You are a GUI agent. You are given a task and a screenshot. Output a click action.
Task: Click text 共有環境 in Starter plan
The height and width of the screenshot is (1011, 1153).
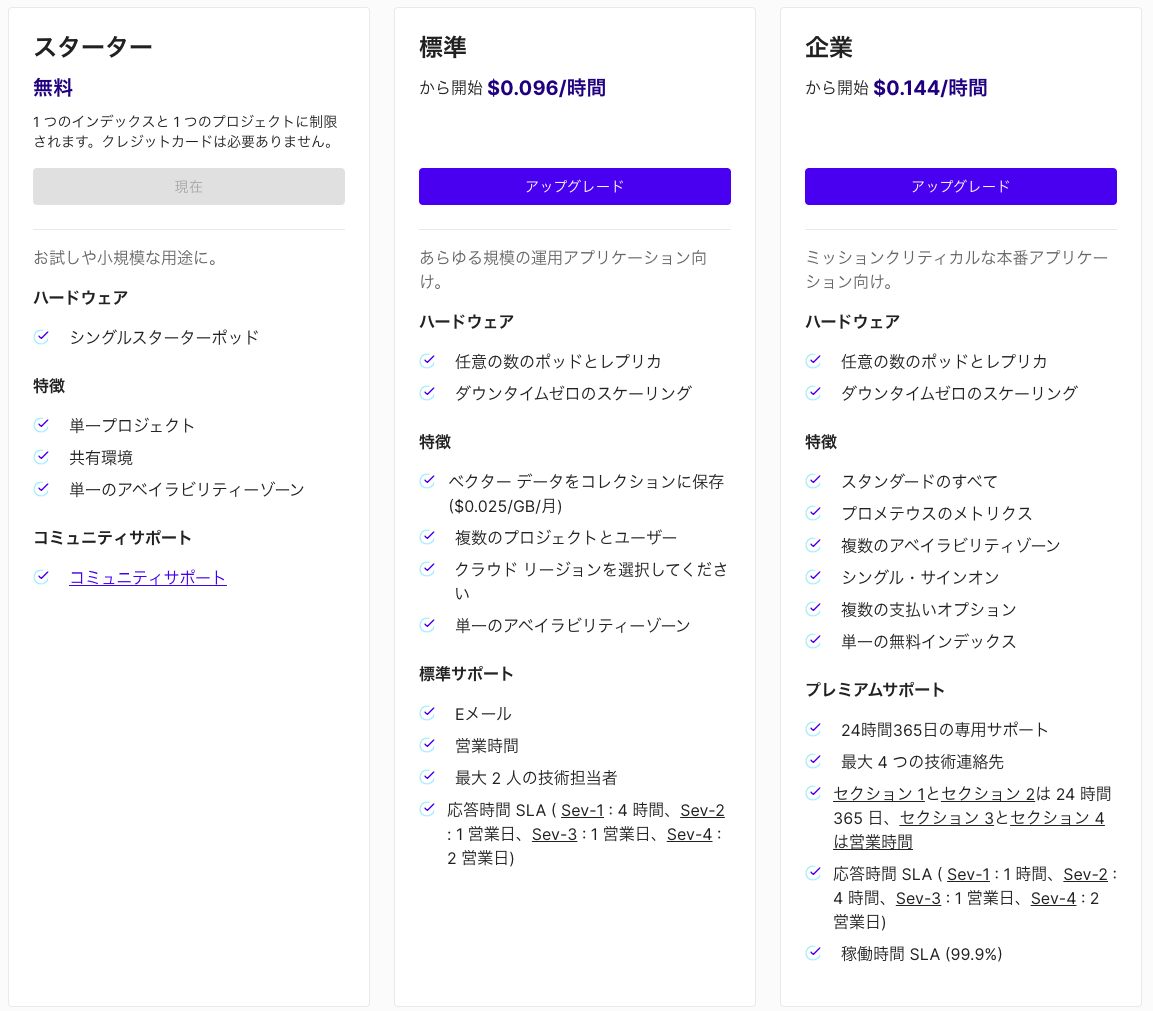click(x=101, y=458)
